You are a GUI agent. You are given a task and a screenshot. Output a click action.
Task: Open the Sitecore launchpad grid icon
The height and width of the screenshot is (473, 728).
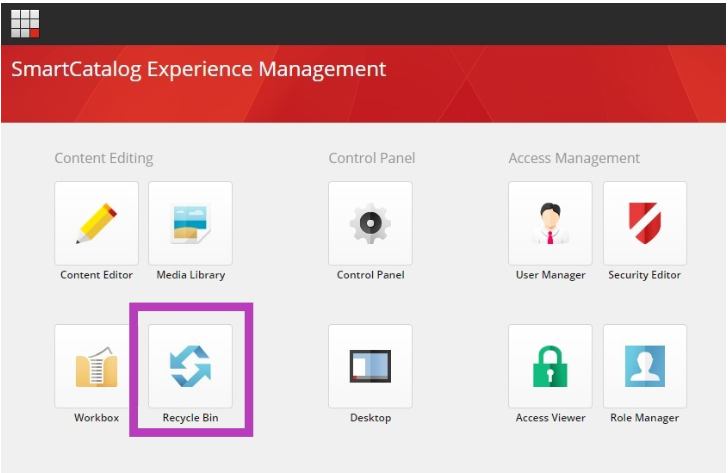[25, 23]
